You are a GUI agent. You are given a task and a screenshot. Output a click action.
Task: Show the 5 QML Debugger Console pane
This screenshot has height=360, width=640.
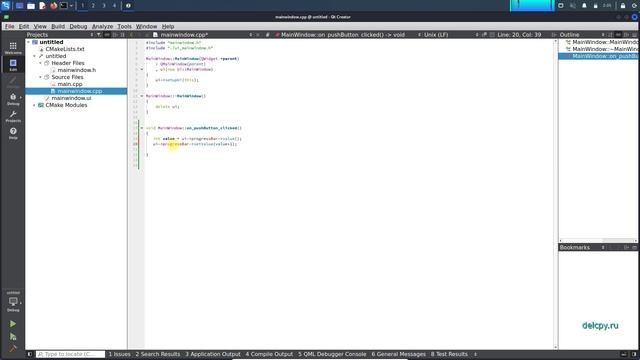[332, 354]
